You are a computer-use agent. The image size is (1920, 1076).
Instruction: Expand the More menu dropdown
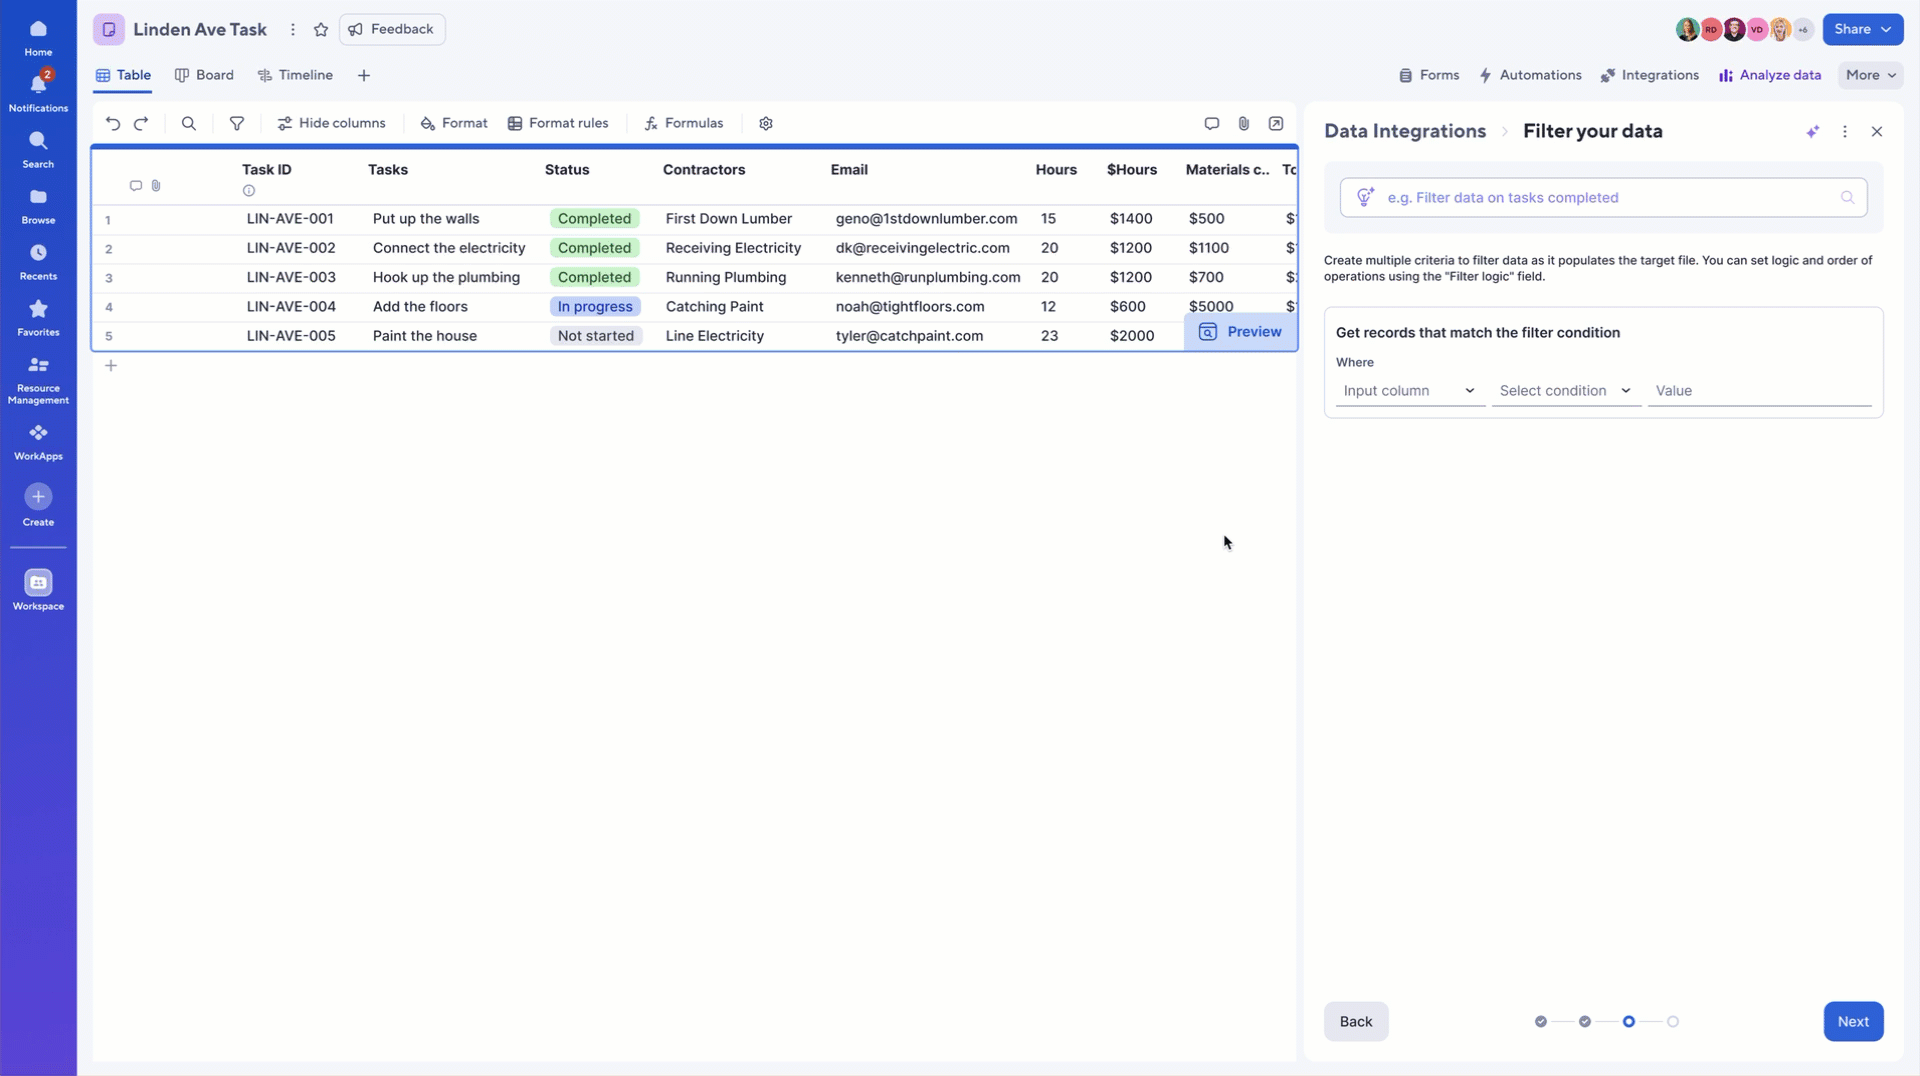[x=1870, y=75]
